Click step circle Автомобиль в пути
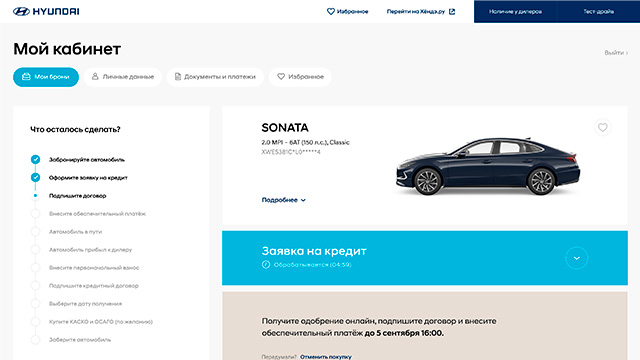 [36, 231]
